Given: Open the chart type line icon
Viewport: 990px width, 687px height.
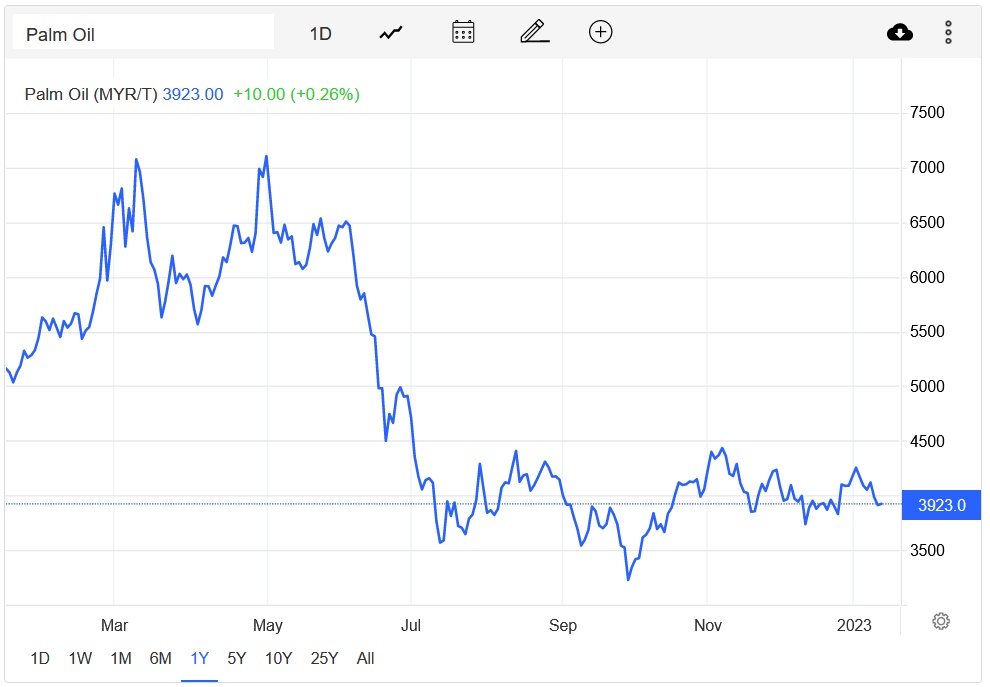Looking at the screenshot, I should pyautogui.click(x=390, y=33).
